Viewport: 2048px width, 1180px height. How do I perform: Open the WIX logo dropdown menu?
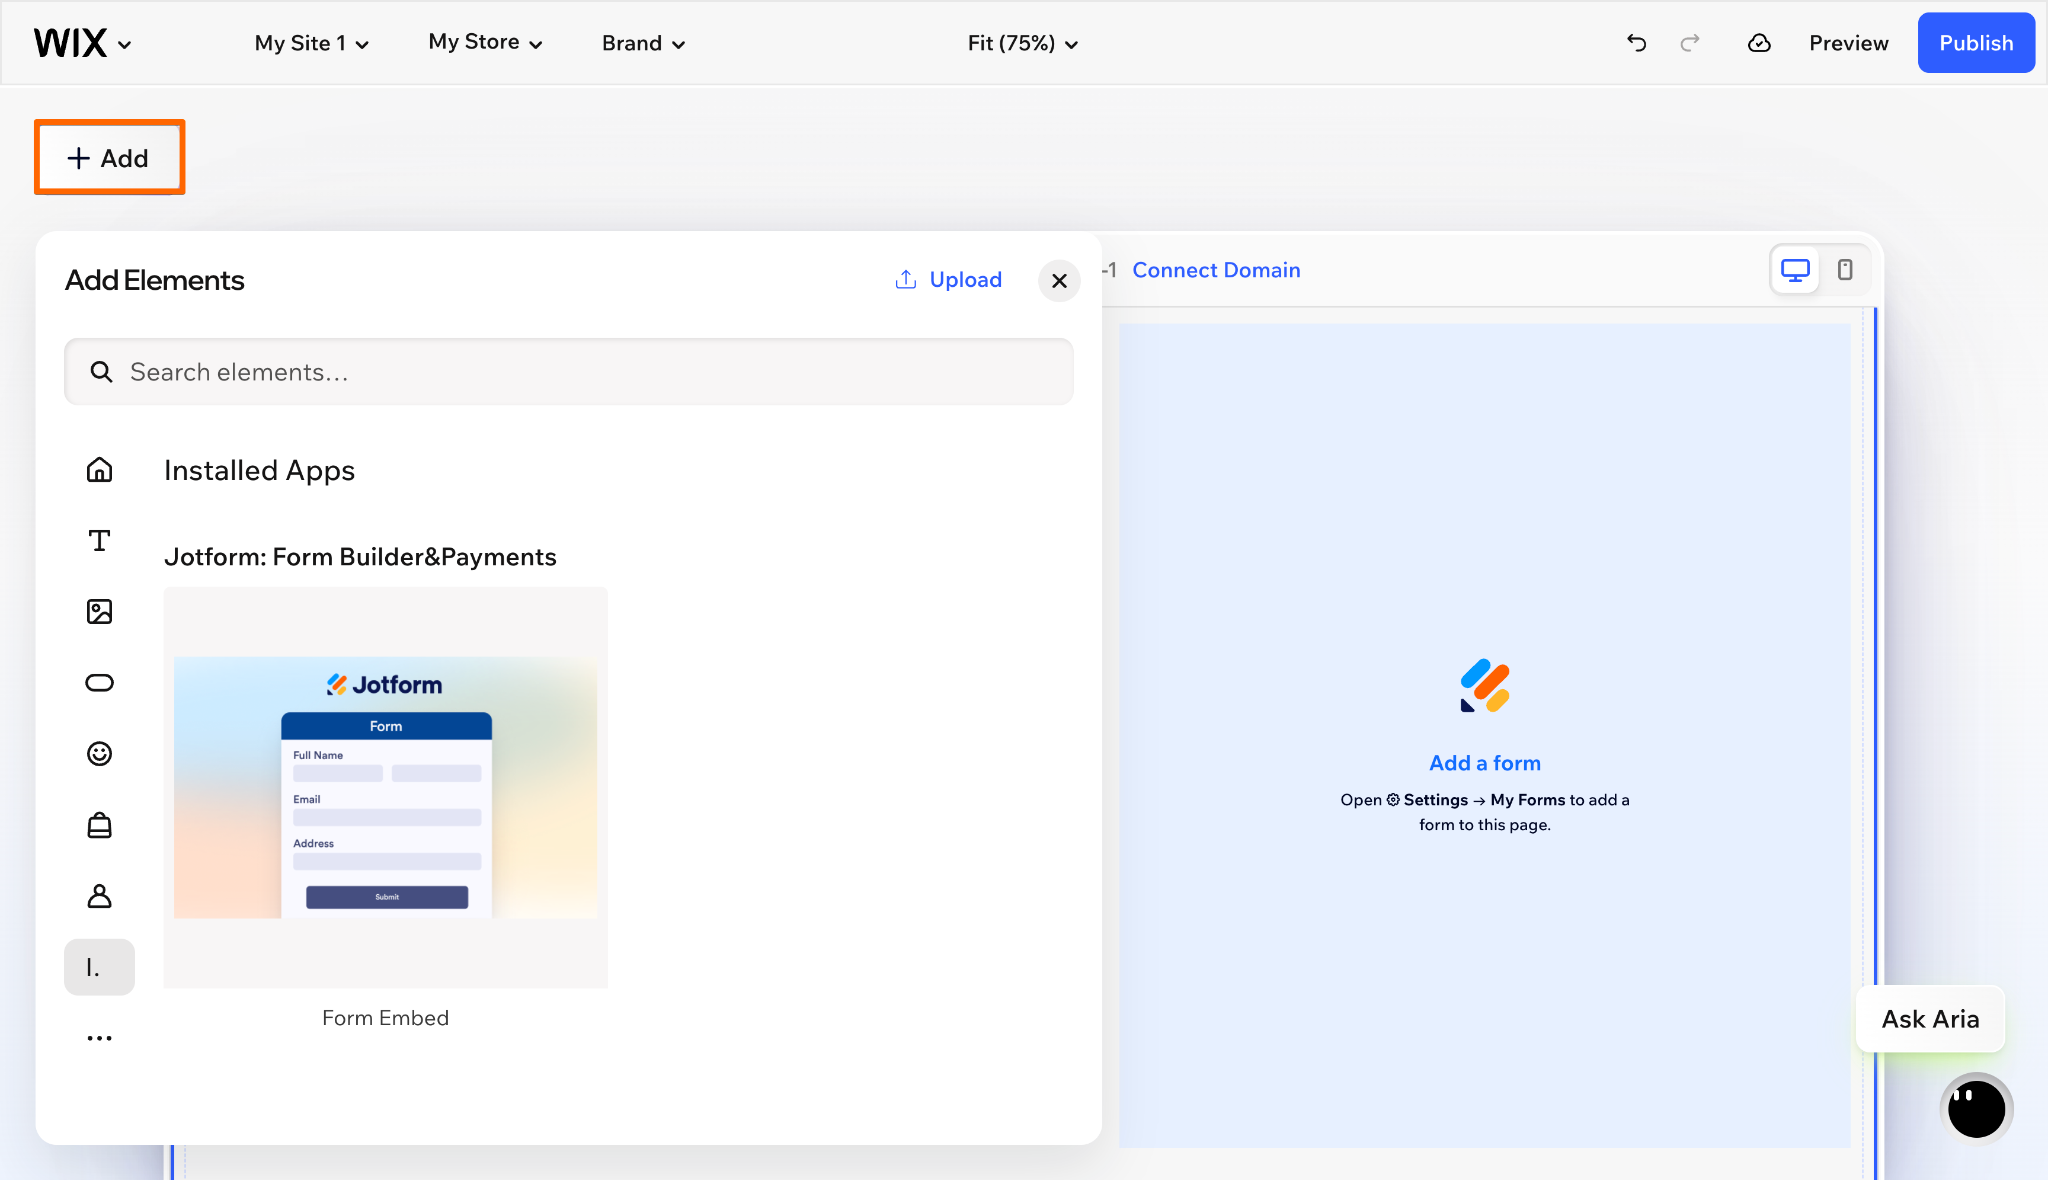click(83, 43)
